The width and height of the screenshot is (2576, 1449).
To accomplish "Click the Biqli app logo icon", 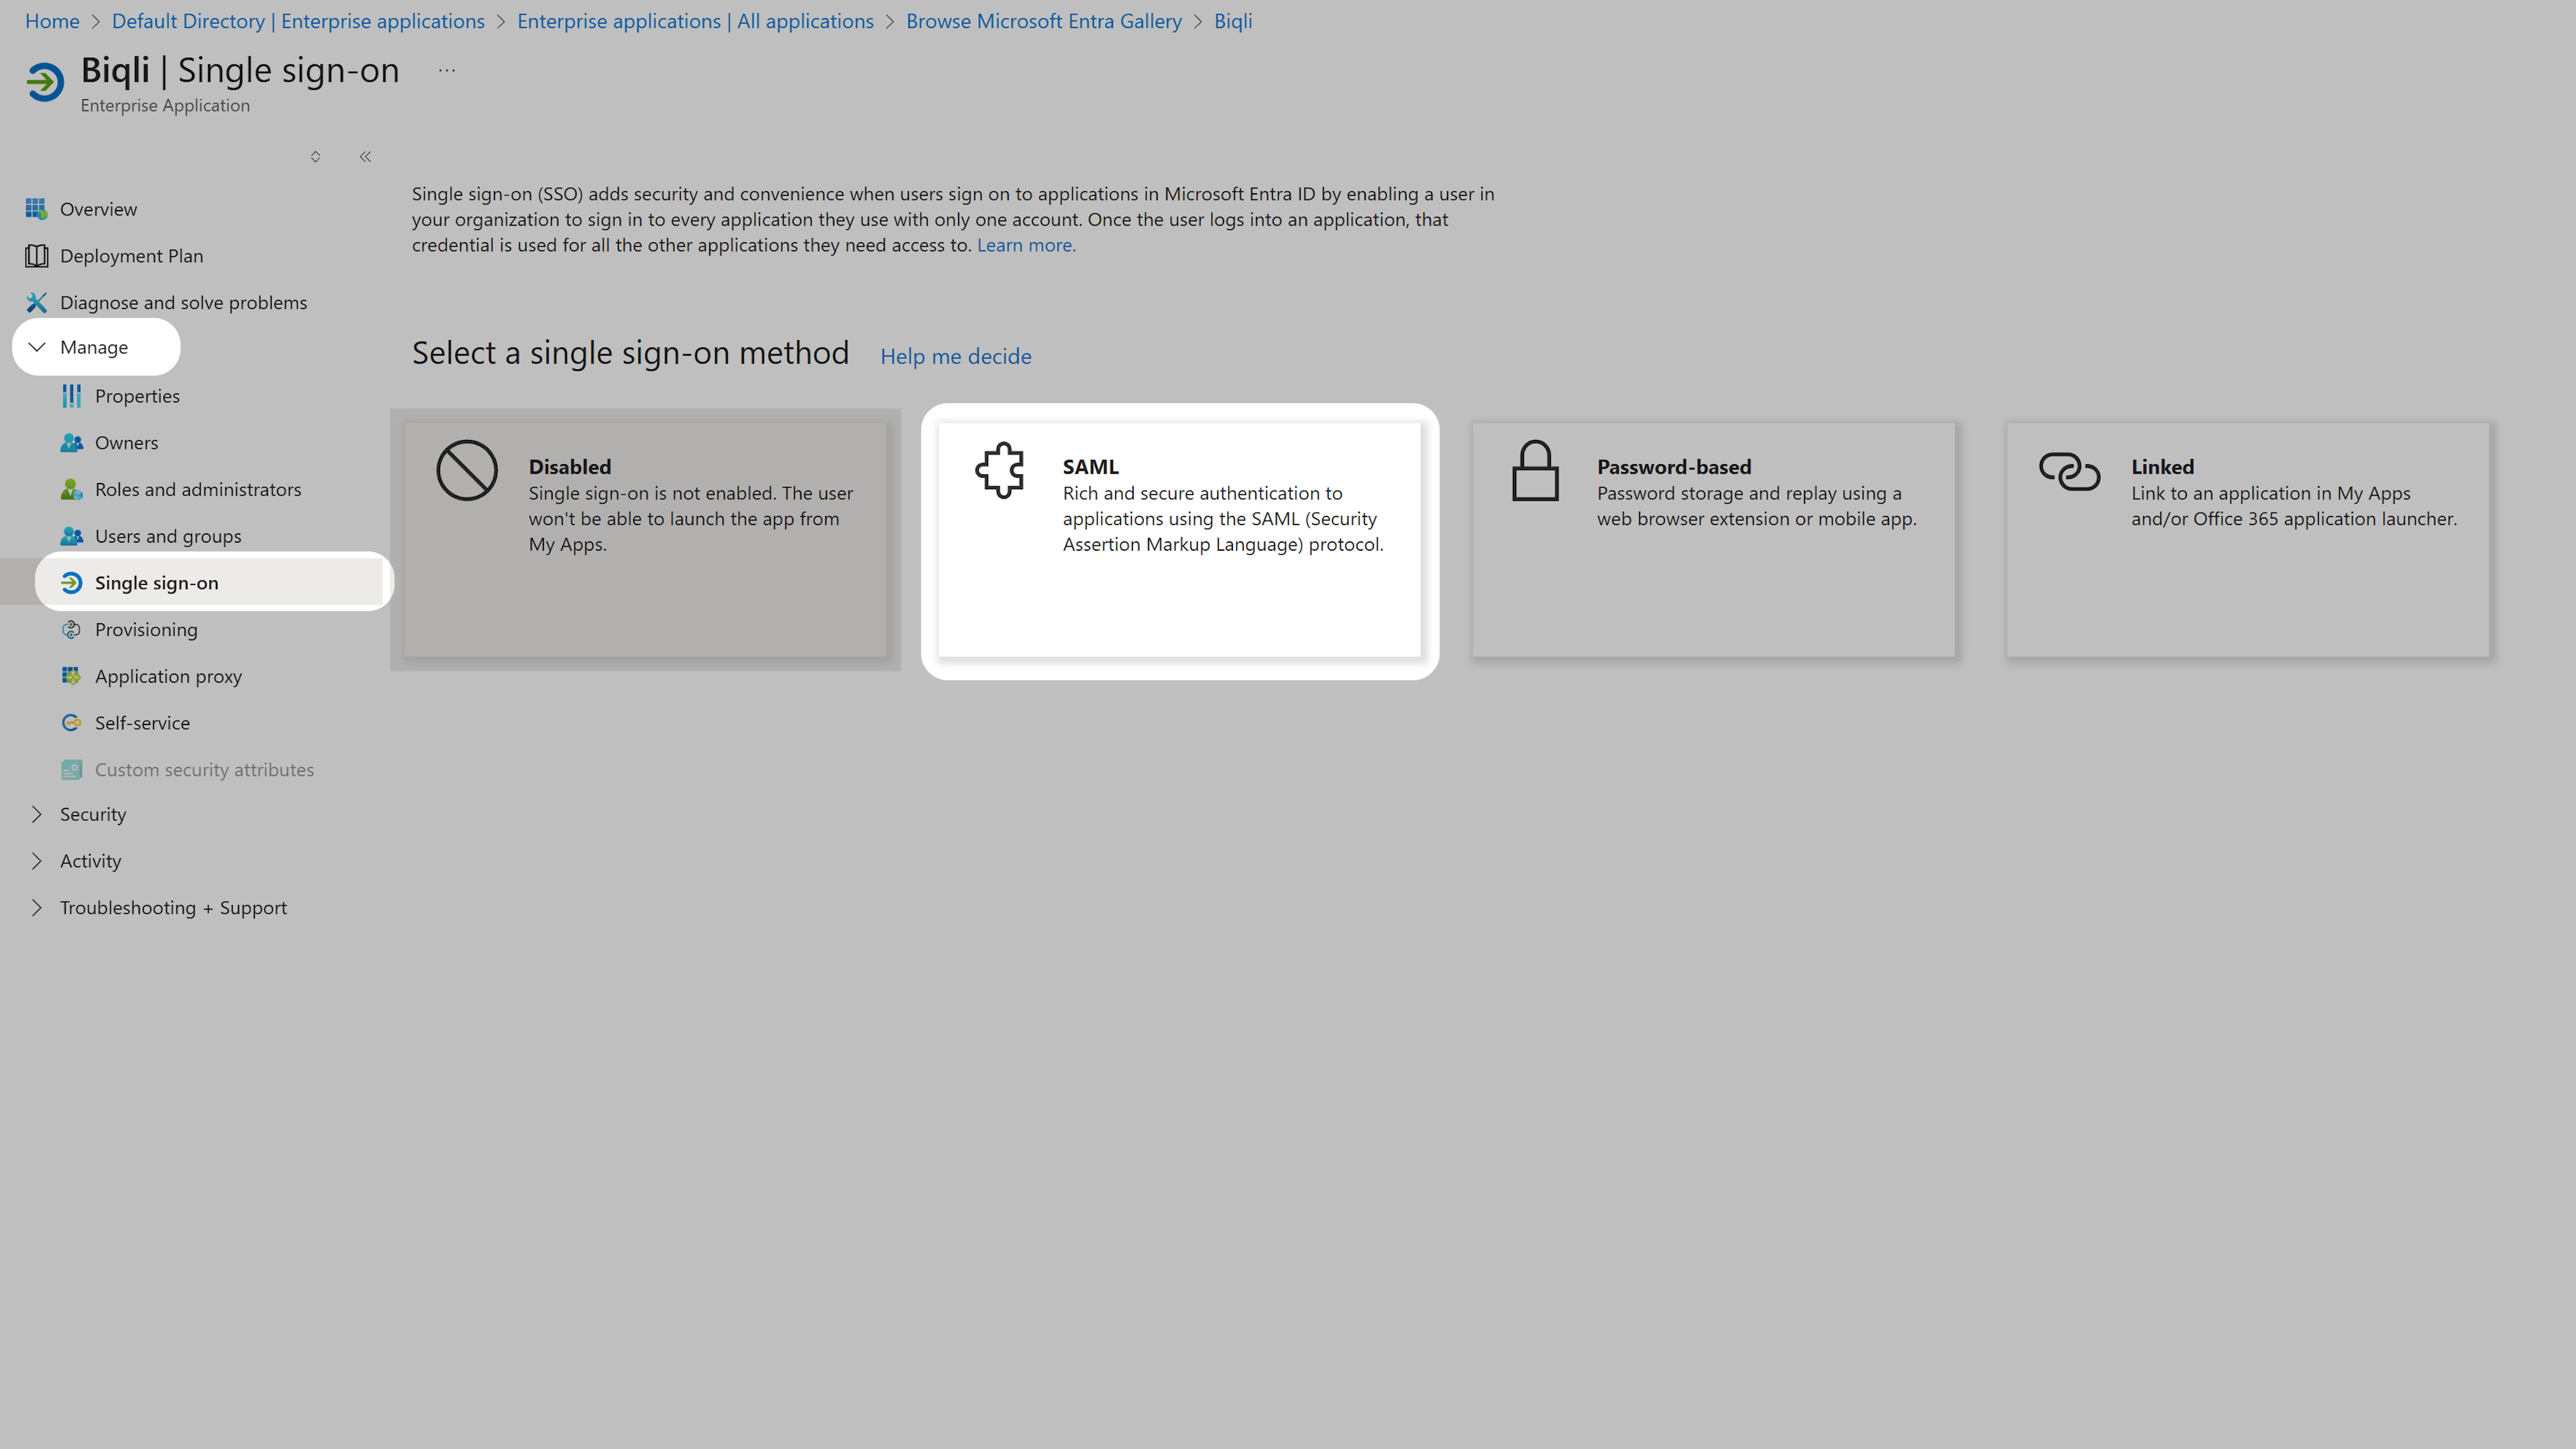I will pos(45,82).
